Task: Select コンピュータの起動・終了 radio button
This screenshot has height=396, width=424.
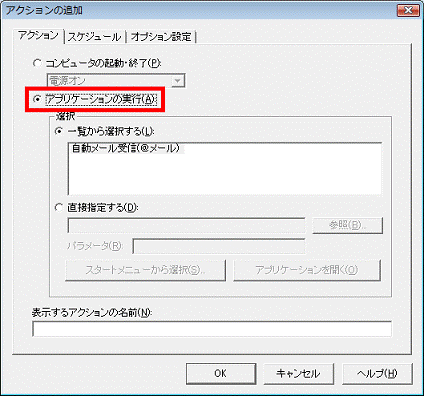Action: point(36,63)
